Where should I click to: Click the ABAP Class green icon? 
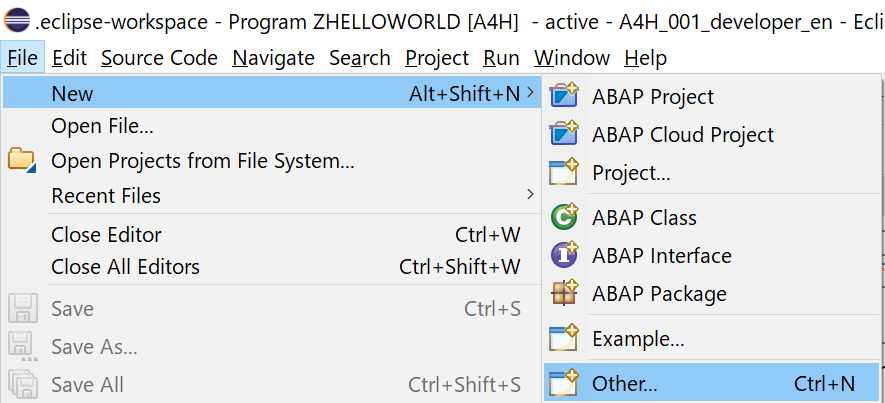(x=564, y=216)
